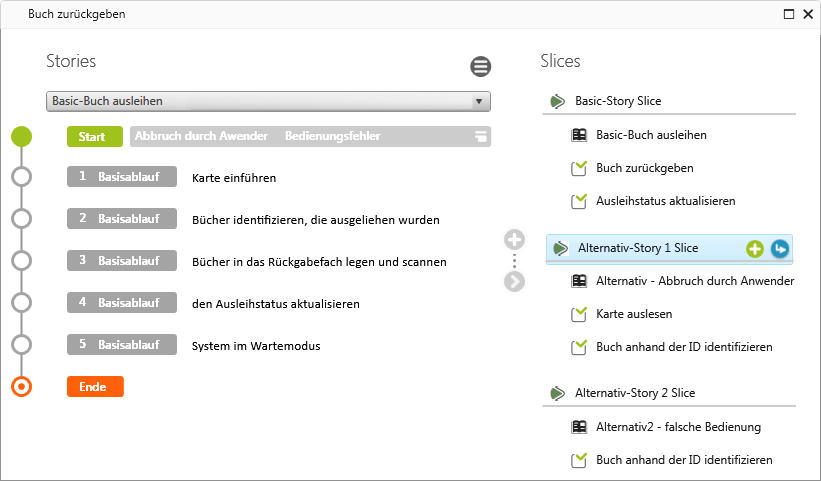Click the gray plus circle between panels
This screenshot has width=821, height=481.
click(x=514, y=239)
